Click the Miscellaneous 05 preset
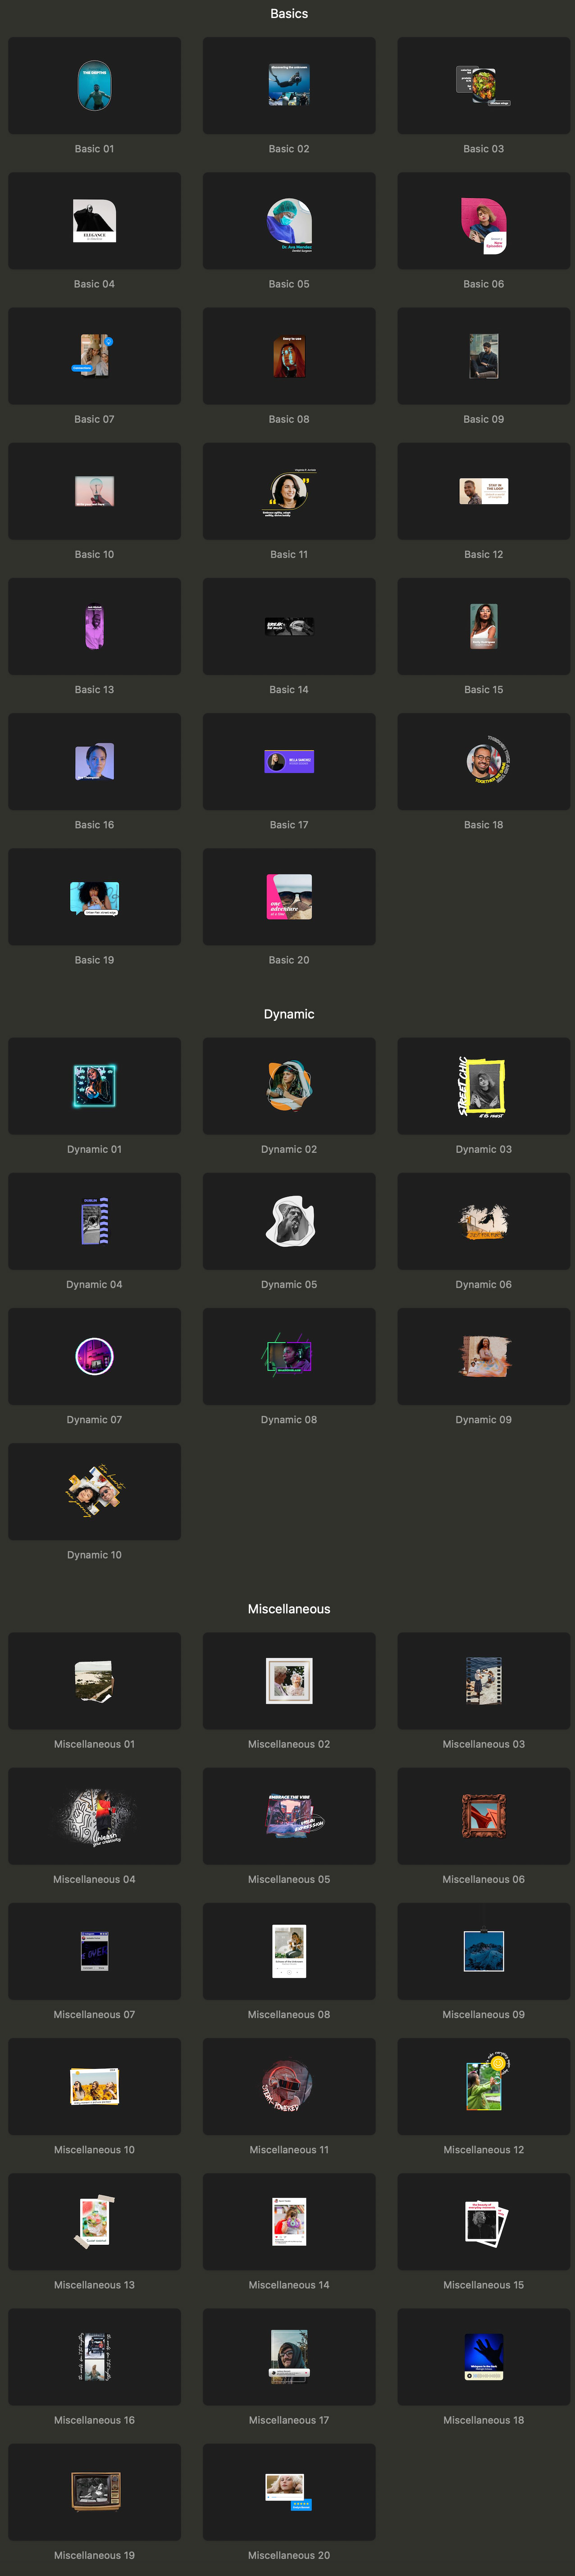 tap(289, 1816)
